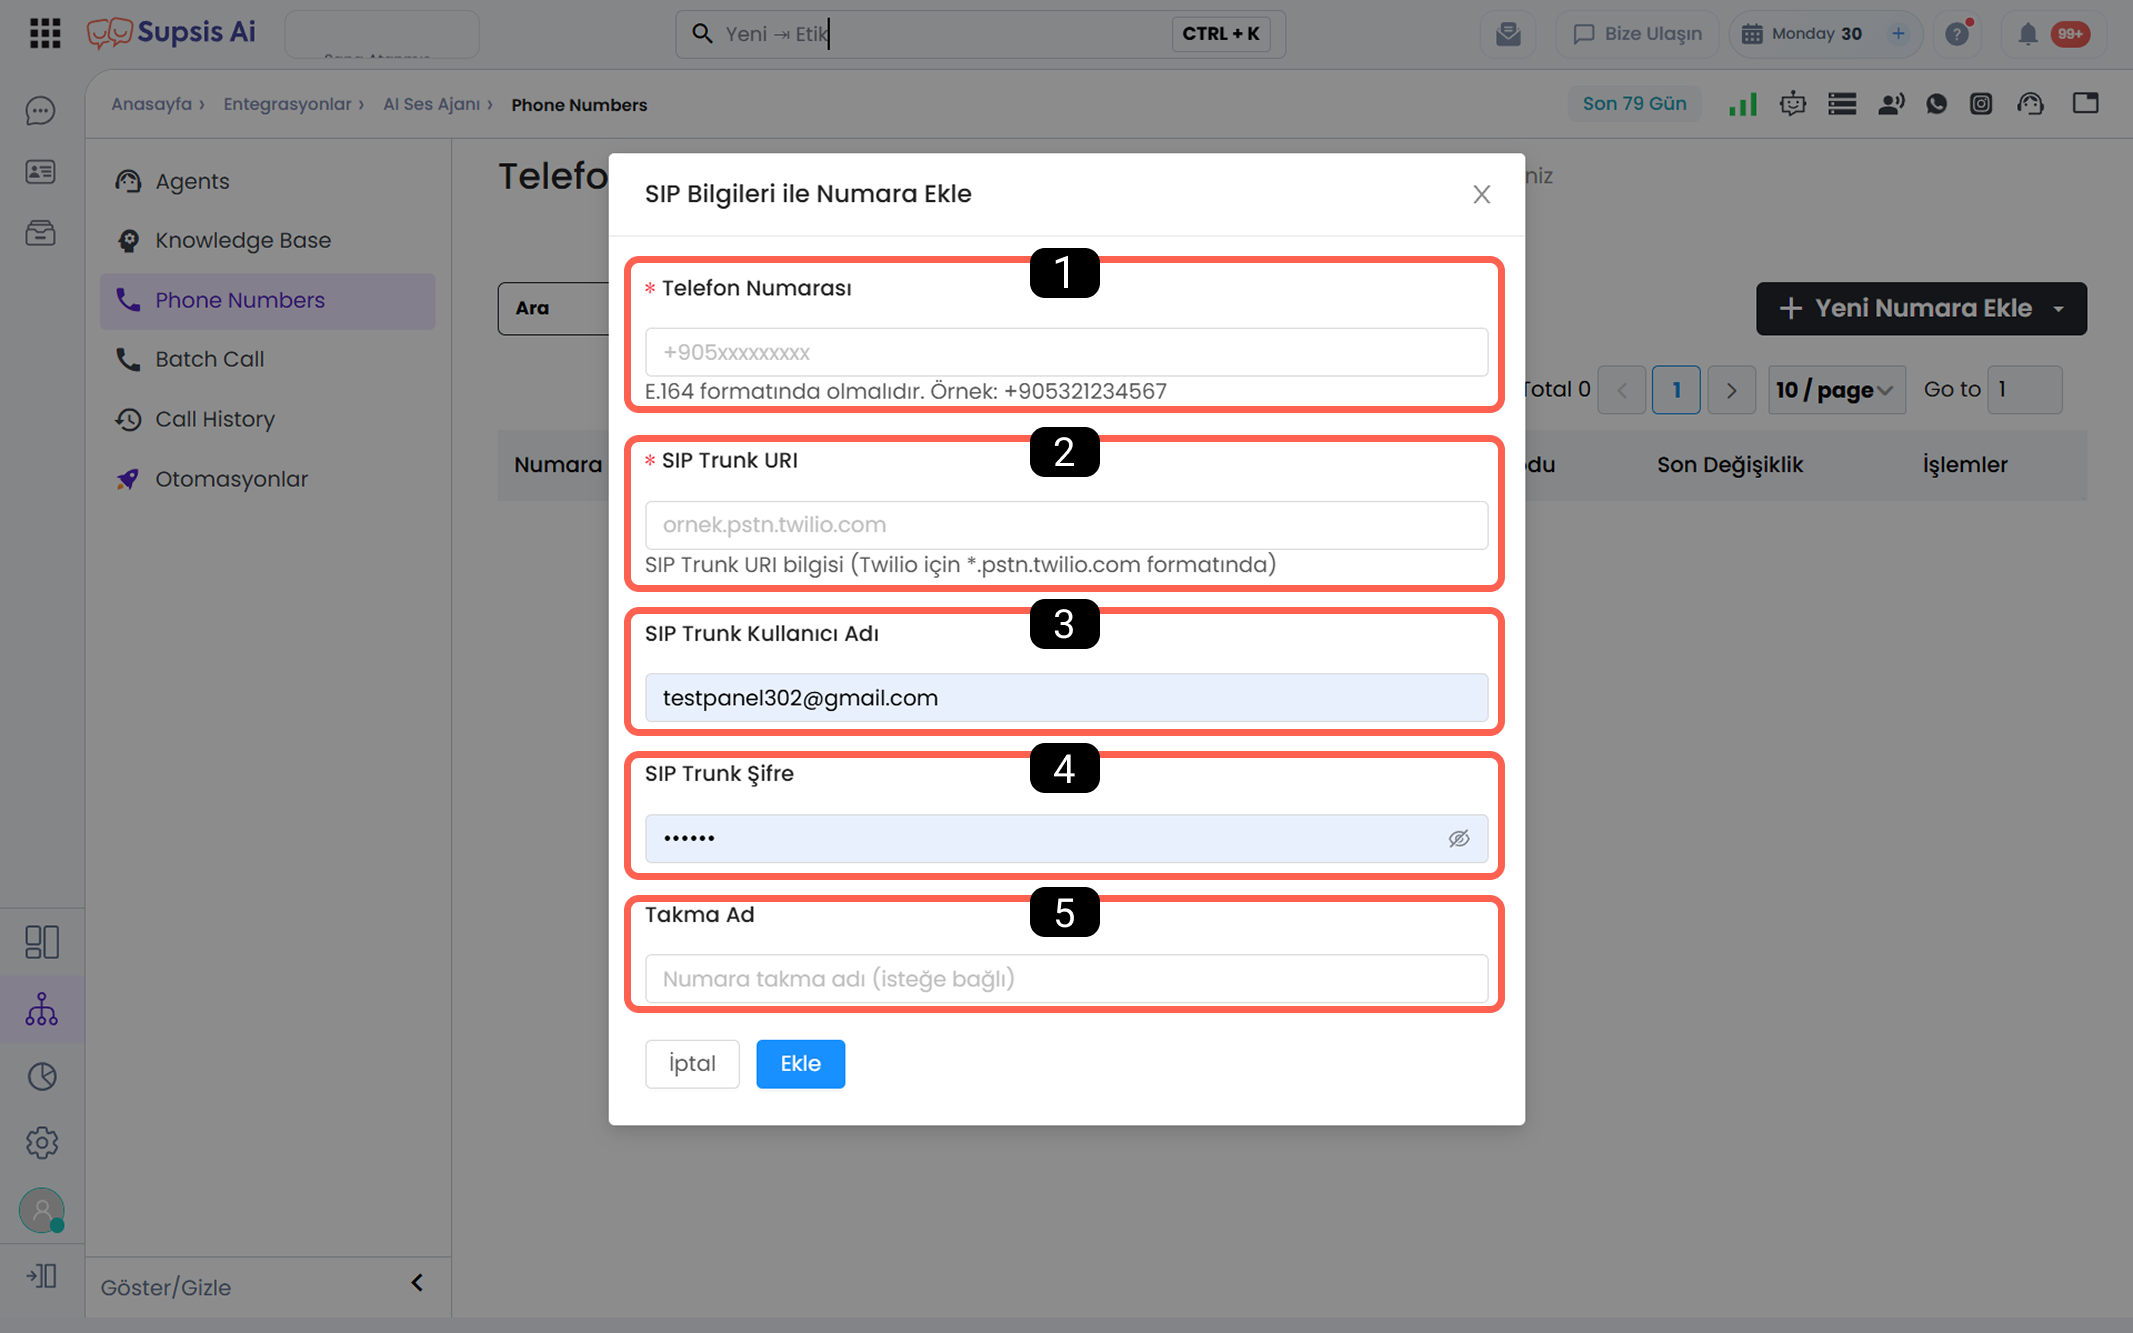The width and height of the screenshot is (2133, 1333).
Task: Click the İptal button
Action: [692, 1064]
